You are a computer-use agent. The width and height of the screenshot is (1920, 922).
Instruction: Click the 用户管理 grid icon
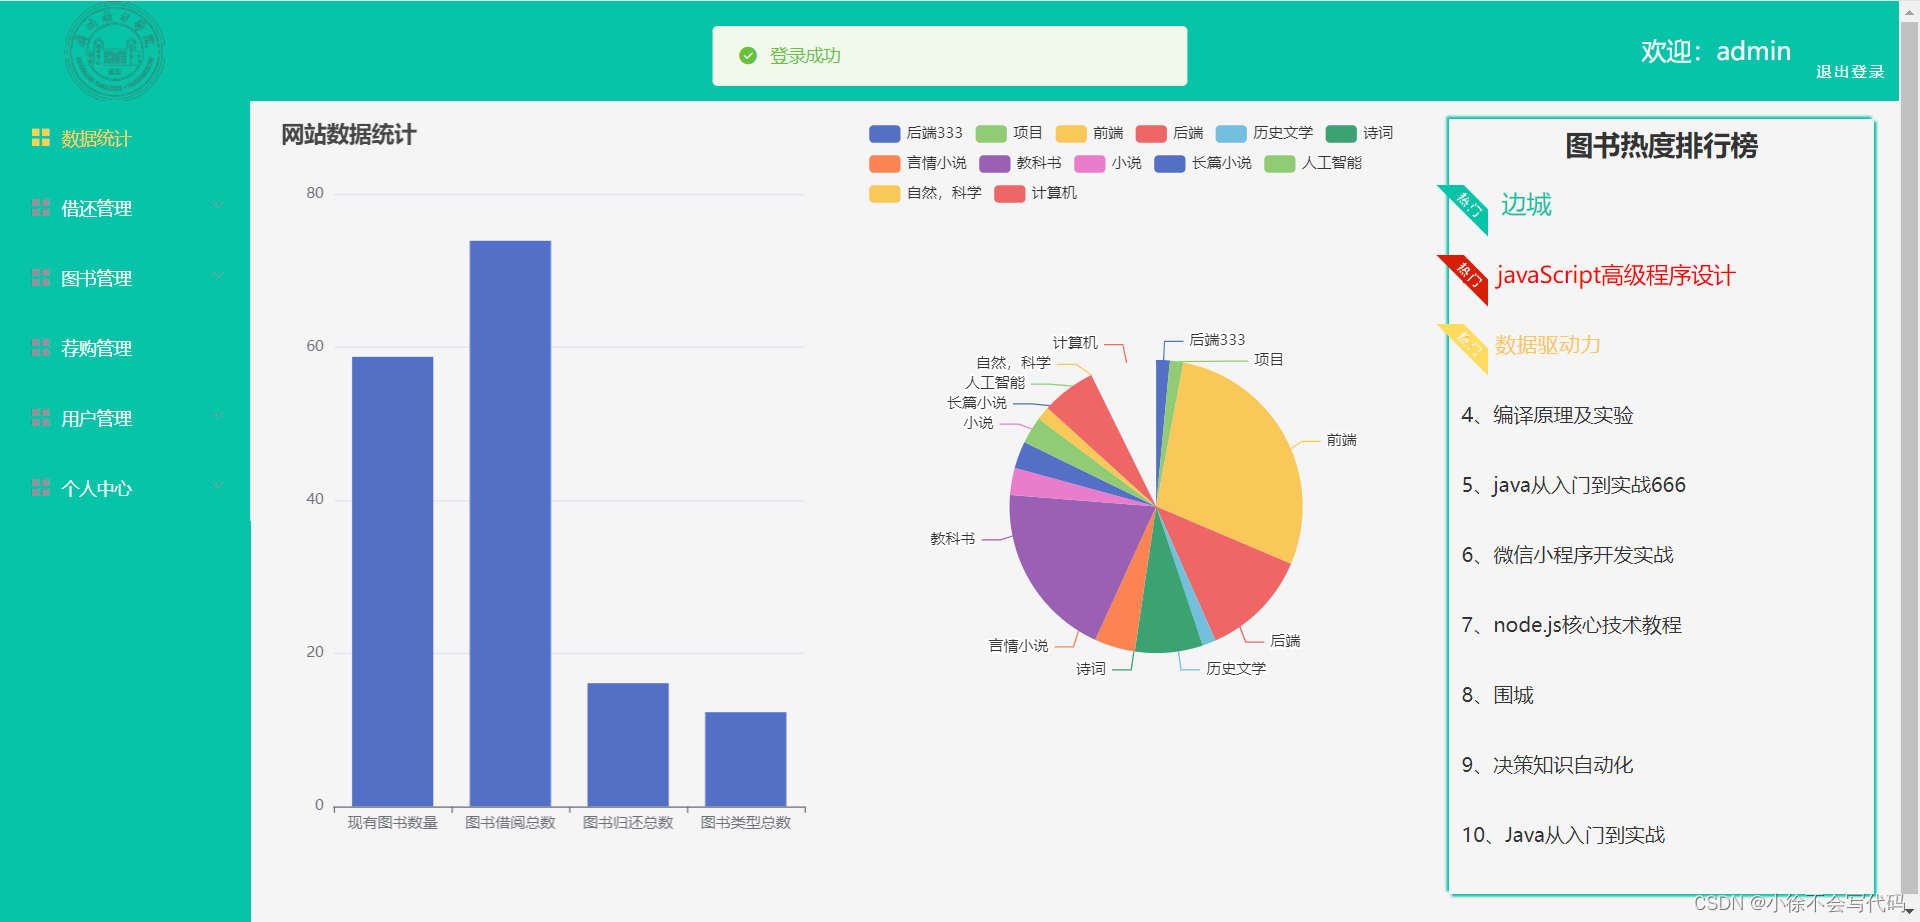pos(41,417)
